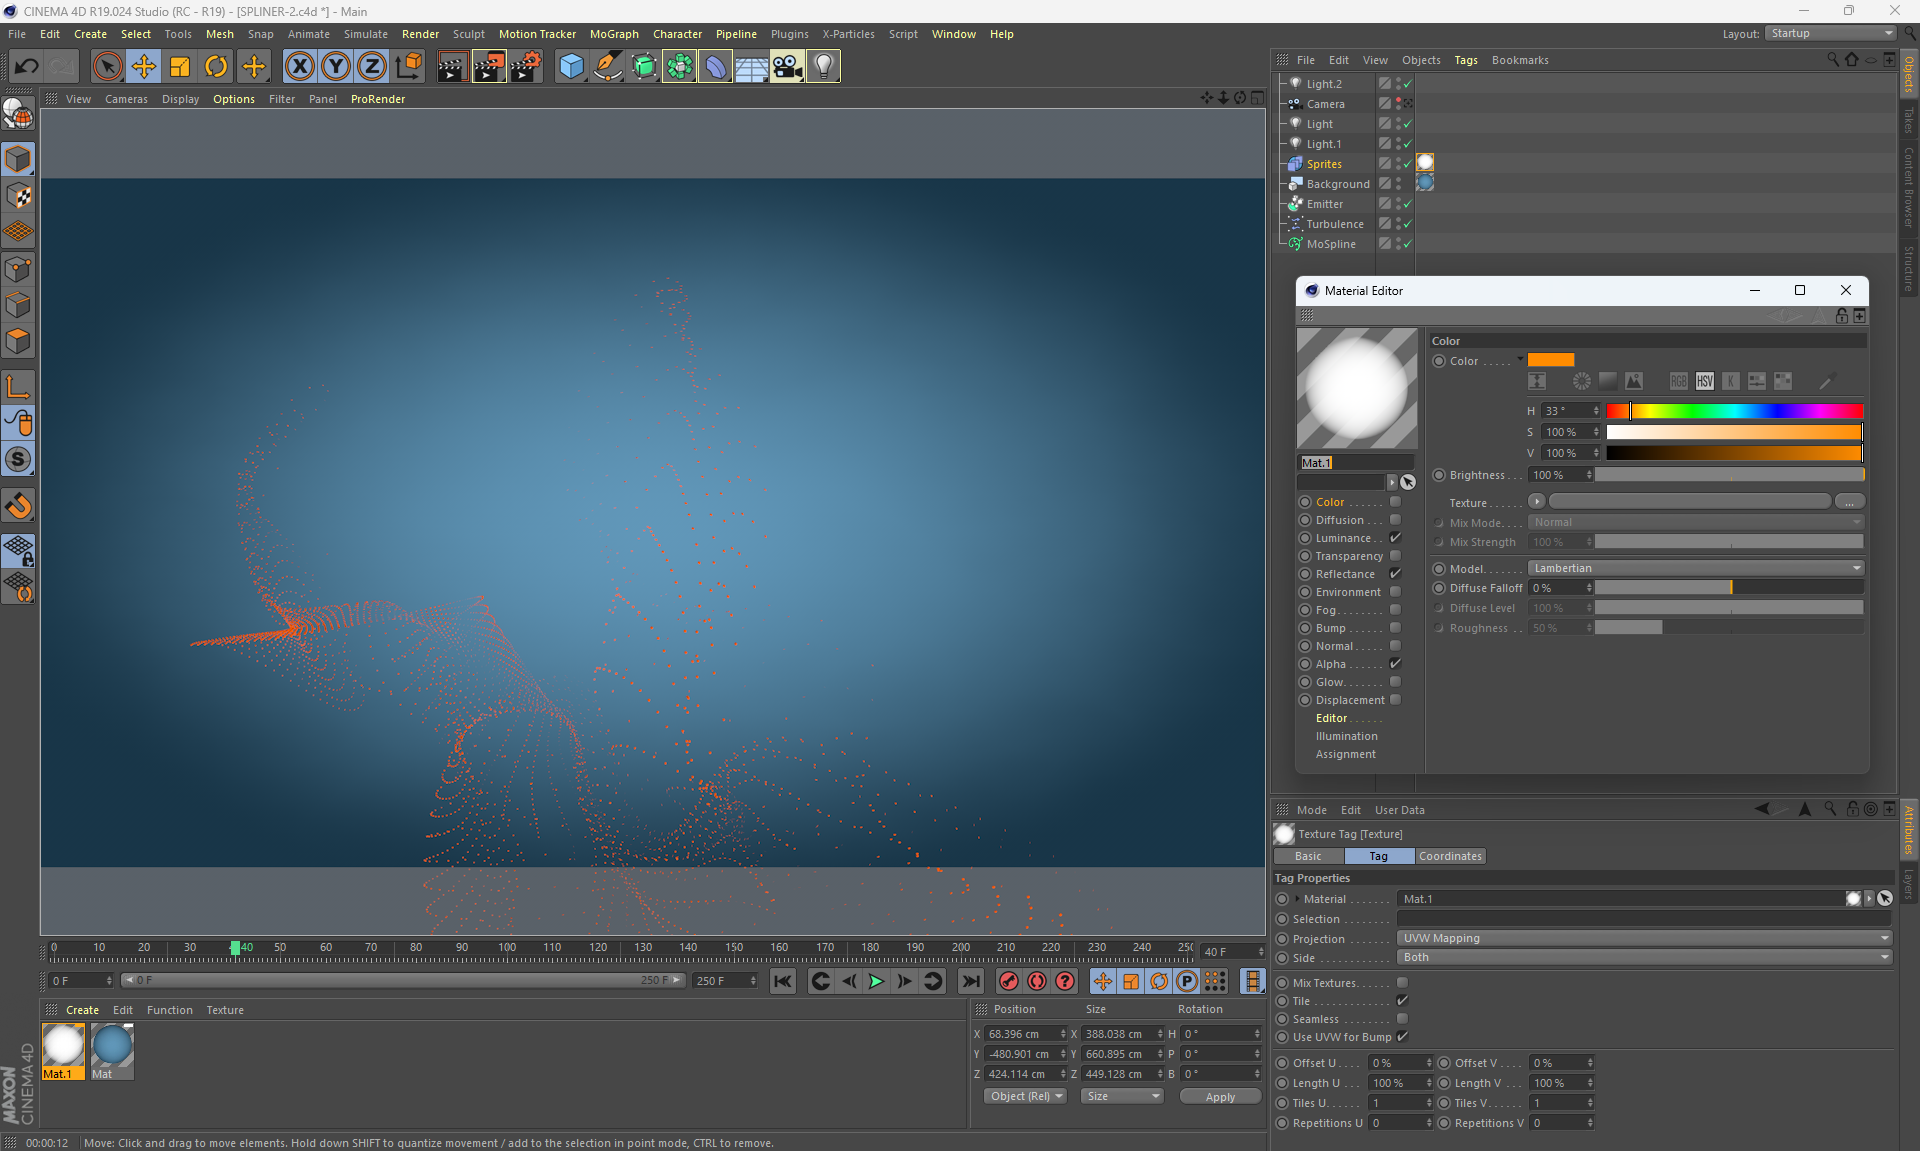This screenshot has height=1151, width=1920.
Task: Disable the Luminance channel checkbox
Action: (x=1395, y=538)
